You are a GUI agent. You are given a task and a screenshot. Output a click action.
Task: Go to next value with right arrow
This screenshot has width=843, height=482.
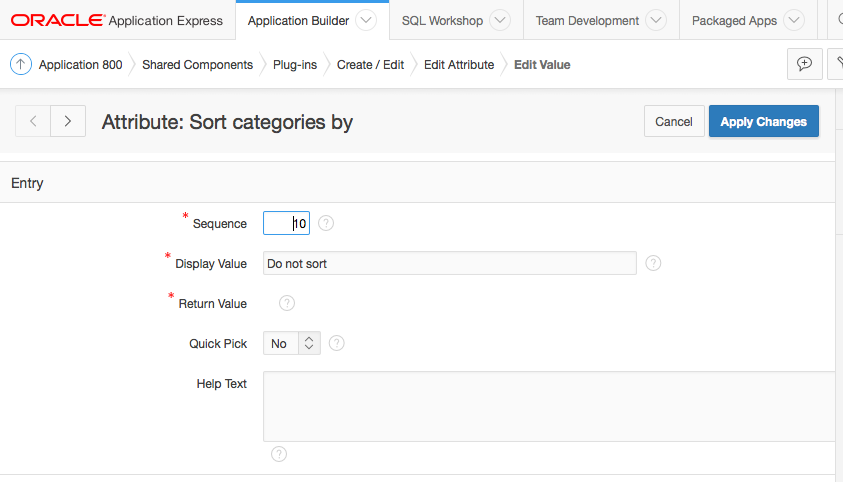click(x=67, y=121)
